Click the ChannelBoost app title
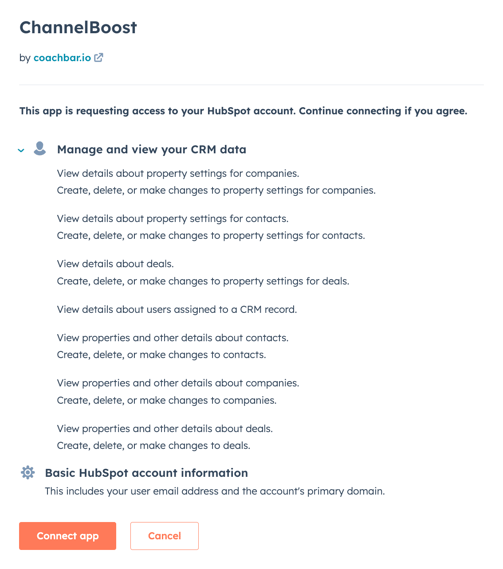The height and width of the screenshot is (569, 503). point(78,27)
